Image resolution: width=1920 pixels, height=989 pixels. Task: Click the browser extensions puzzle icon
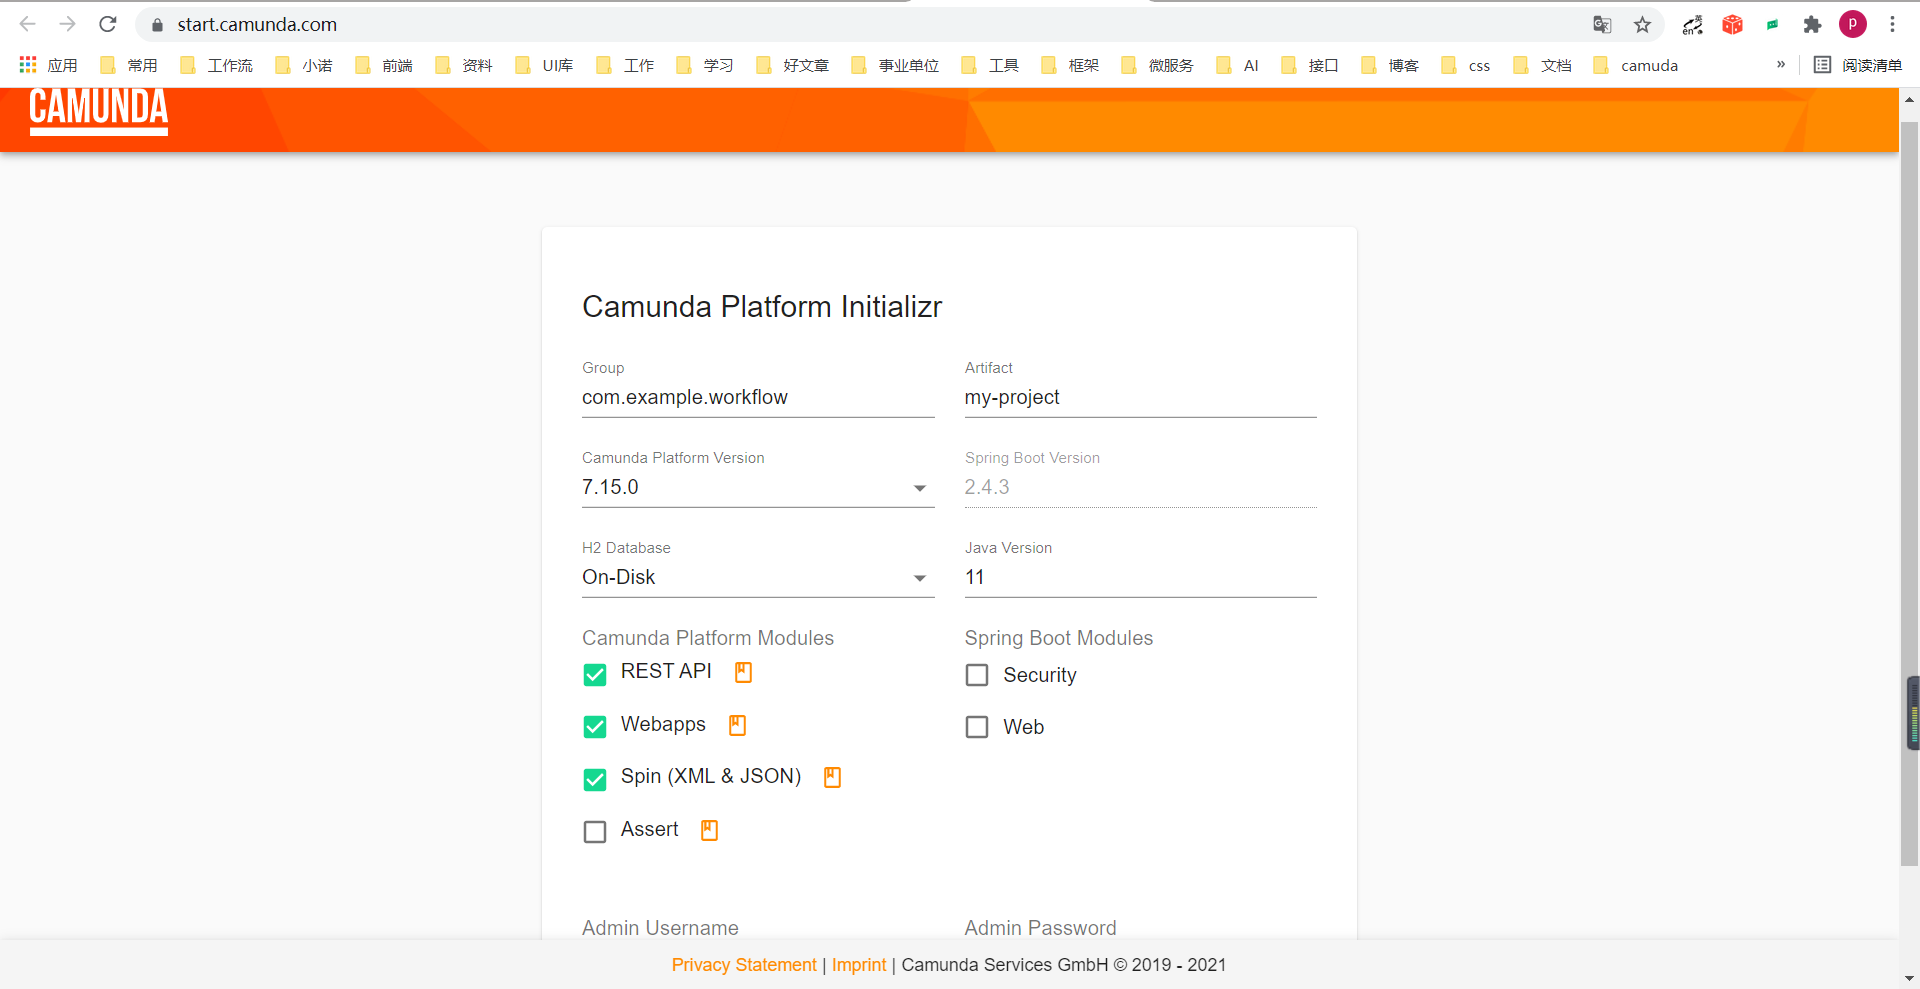pos(1813,24)
